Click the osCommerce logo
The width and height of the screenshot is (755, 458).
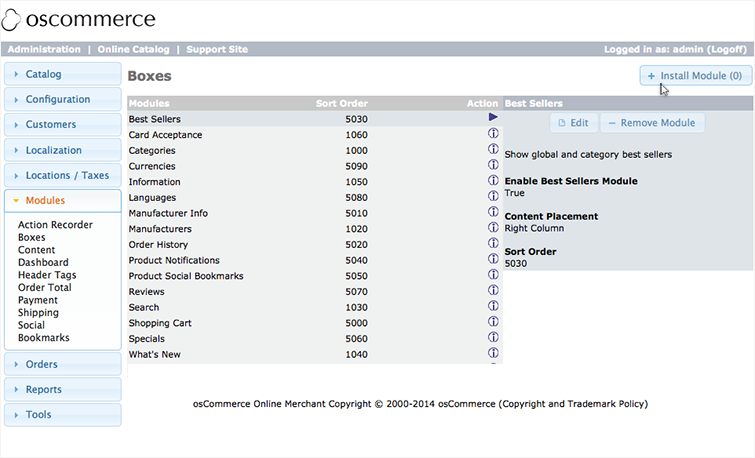78,19
